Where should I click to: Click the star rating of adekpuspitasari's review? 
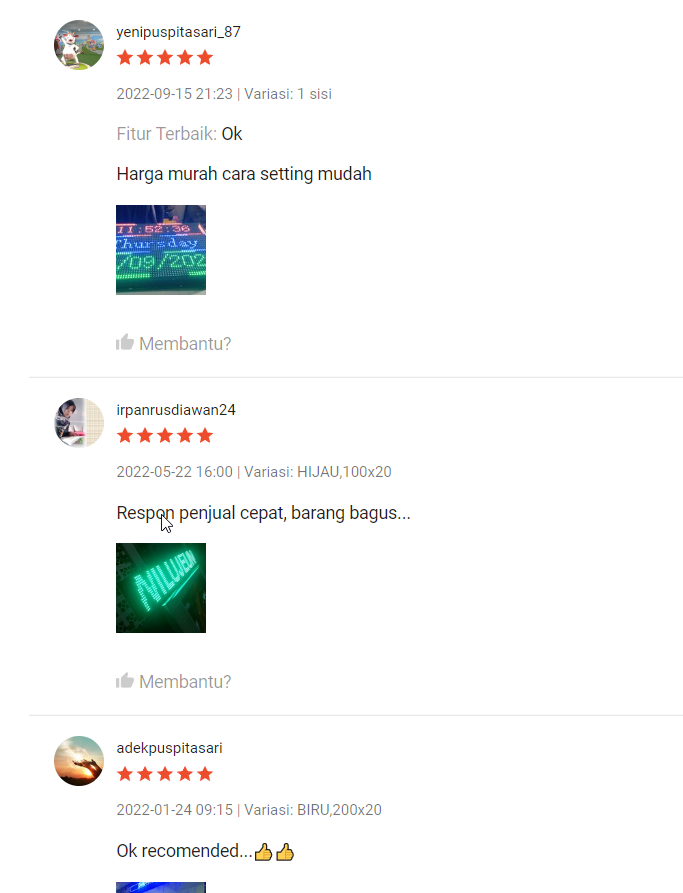pos(165,774)
